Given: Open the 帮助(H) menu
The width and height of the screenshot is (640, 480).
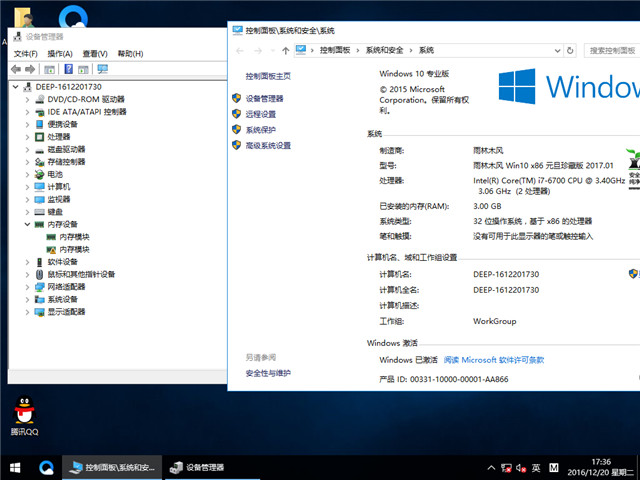Looking at the screenshot, I should pos(130,53).
